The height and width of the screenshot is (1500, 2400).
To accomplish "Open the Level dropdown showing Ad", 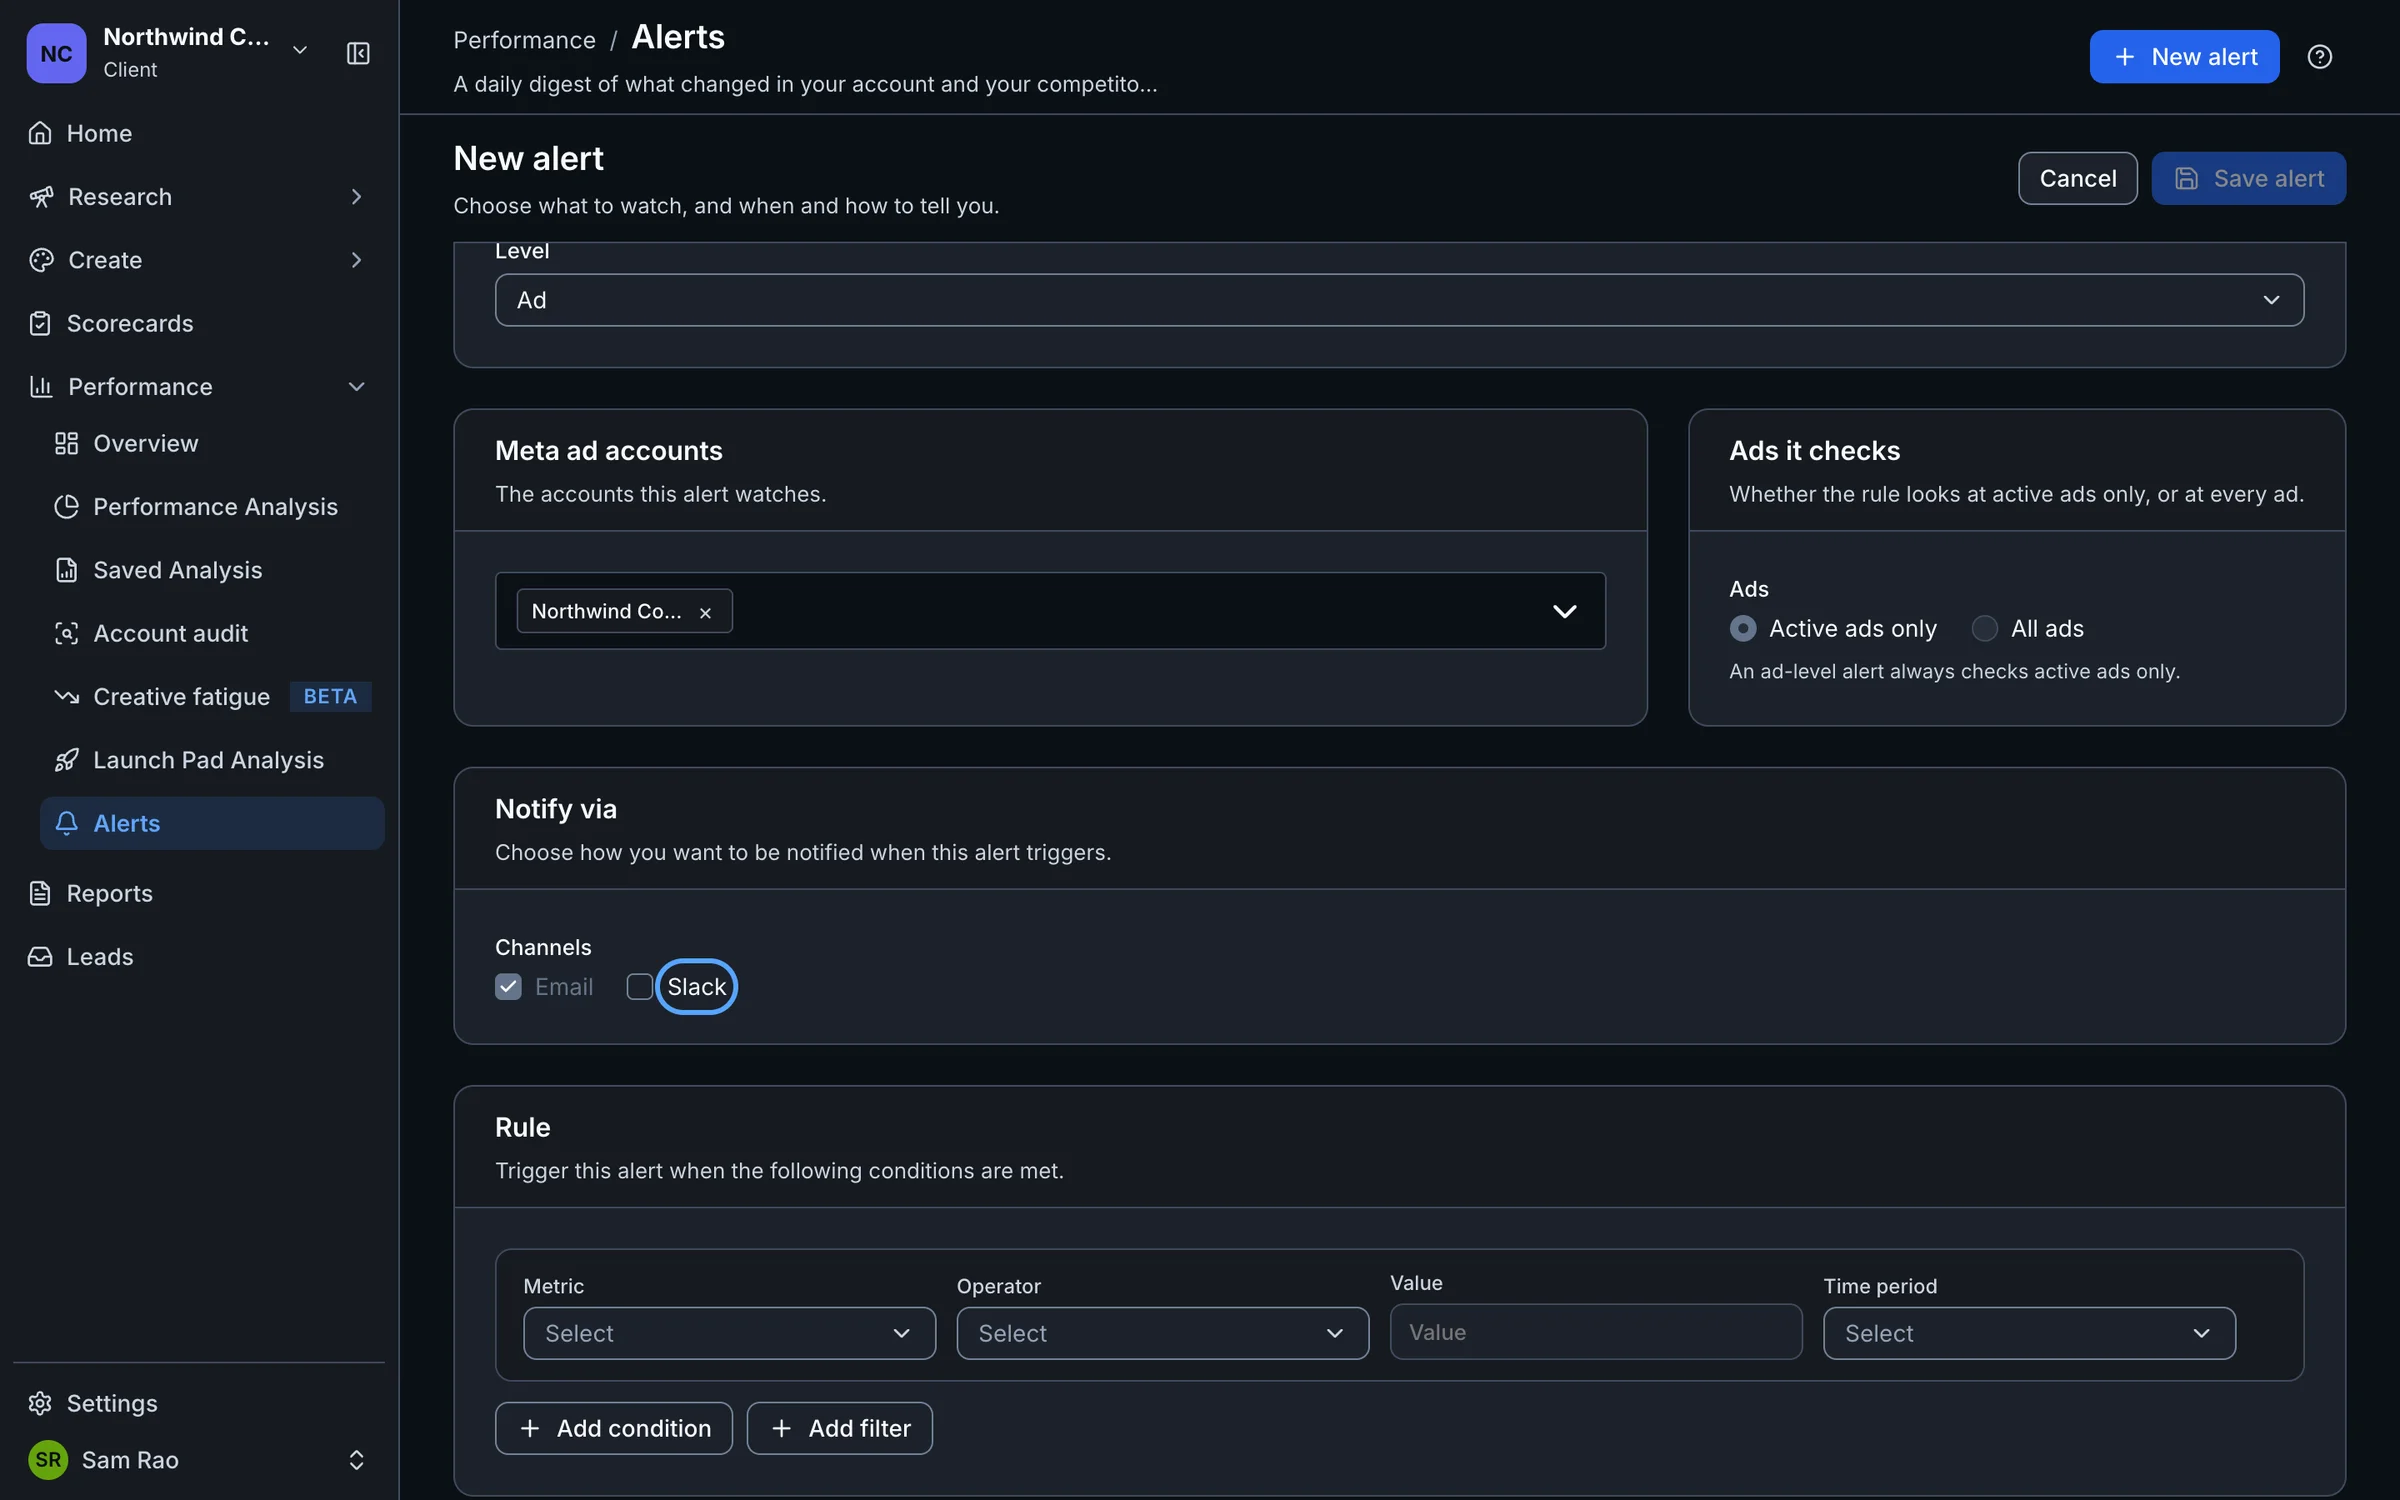I will click(x=1399, y=300).
